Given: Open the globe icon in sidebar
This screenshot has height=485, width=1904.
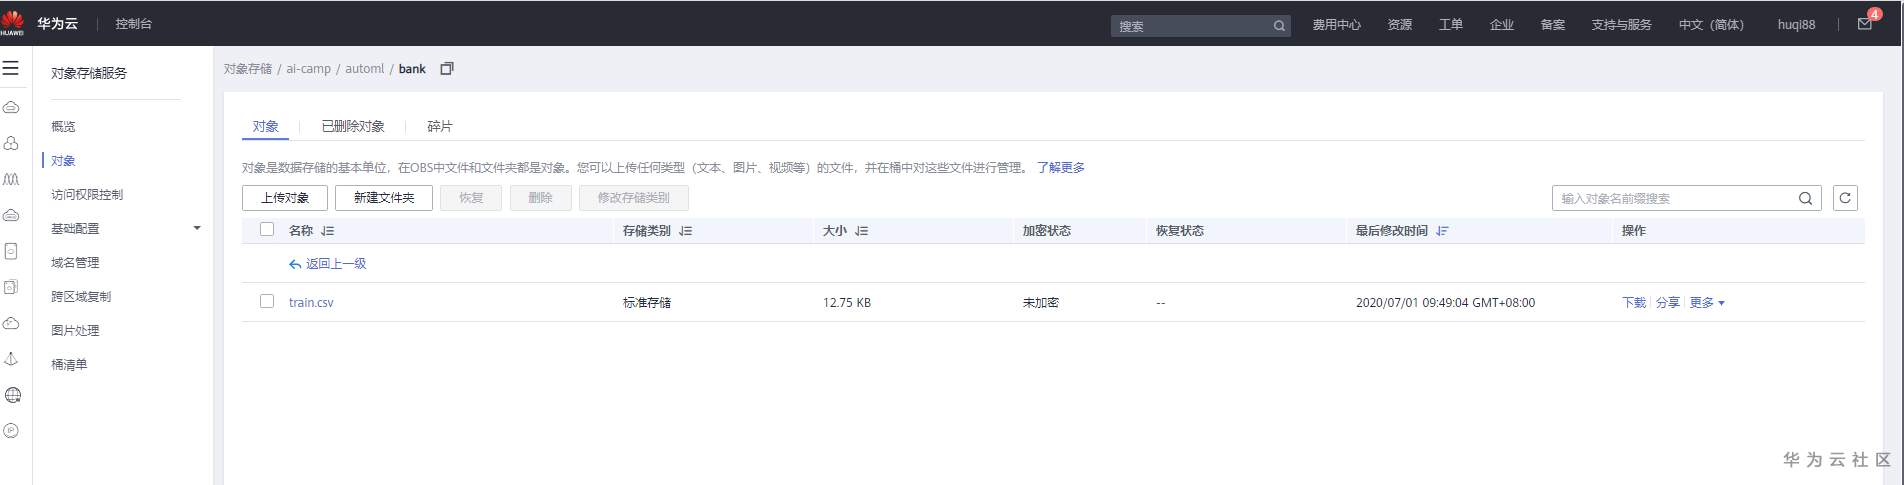Looking at the screenshot, I should pos(12,395).
